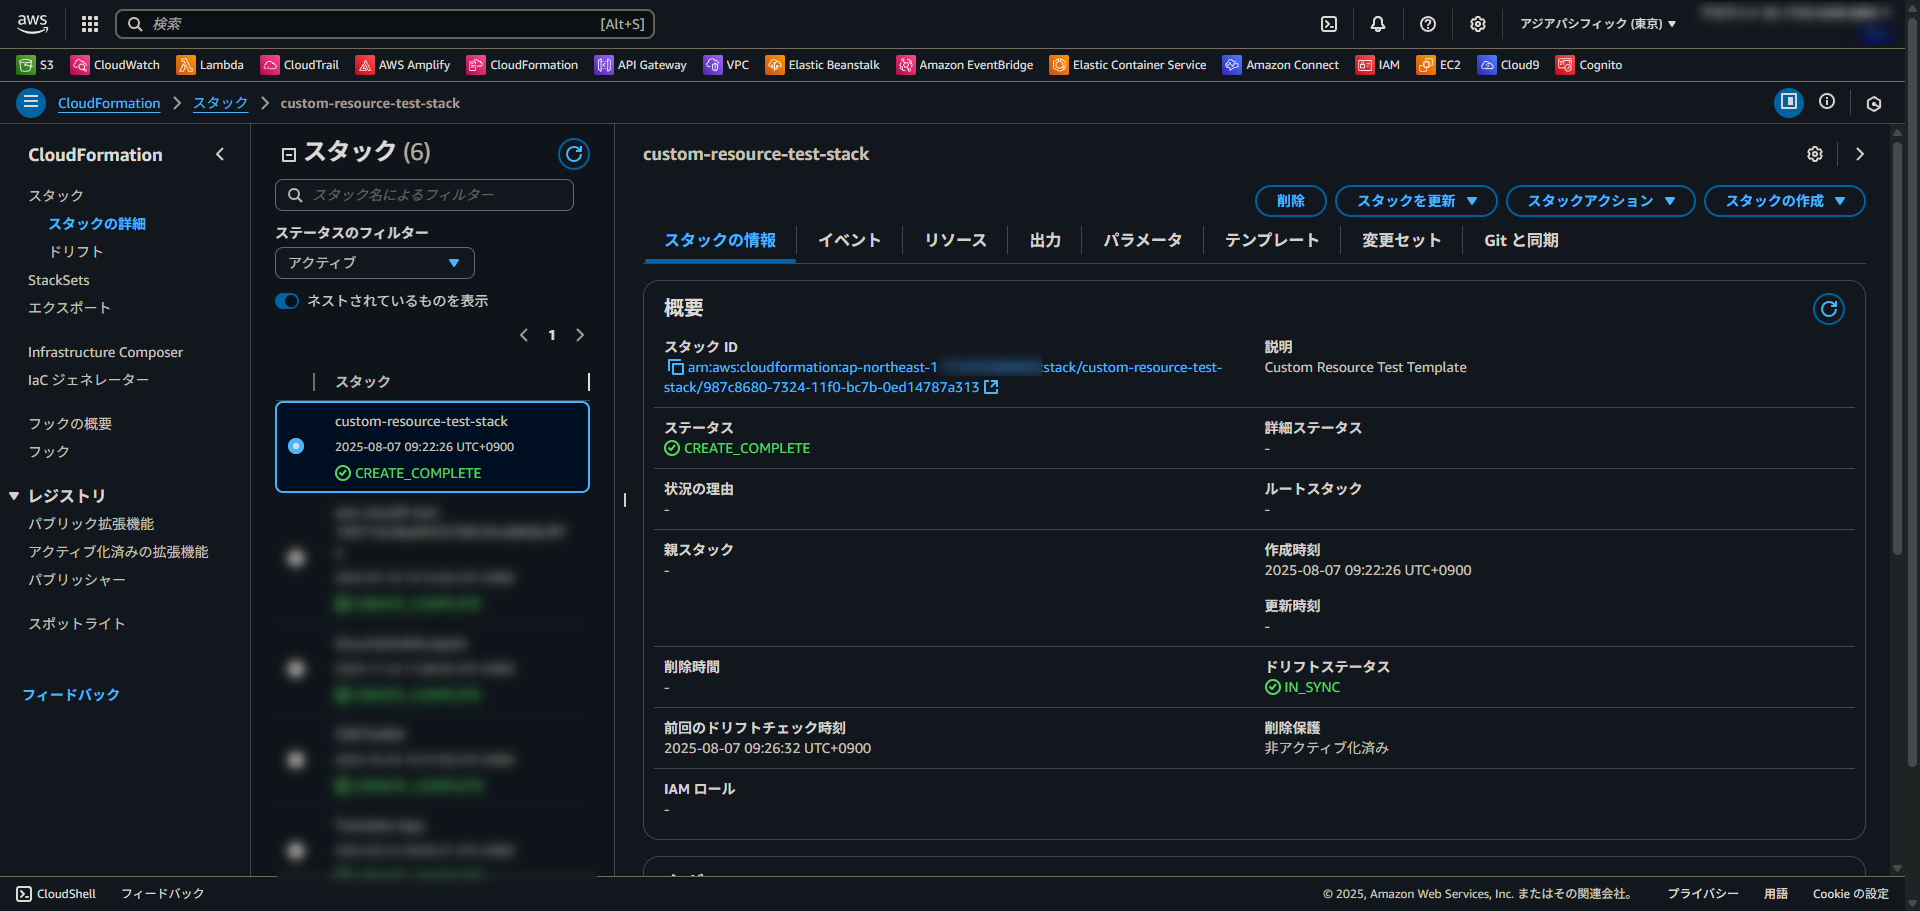Open the CloudTrail shortcut
Screen dimensions: 1920x911
[300, 65]
